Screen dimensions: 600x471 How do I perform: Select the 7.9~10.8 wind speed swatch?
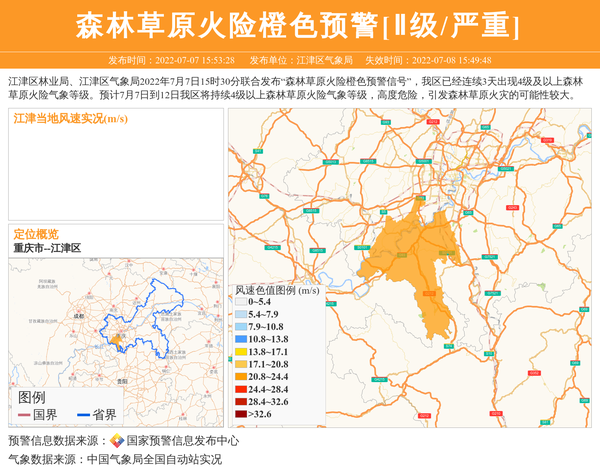(x=241, y=327)
